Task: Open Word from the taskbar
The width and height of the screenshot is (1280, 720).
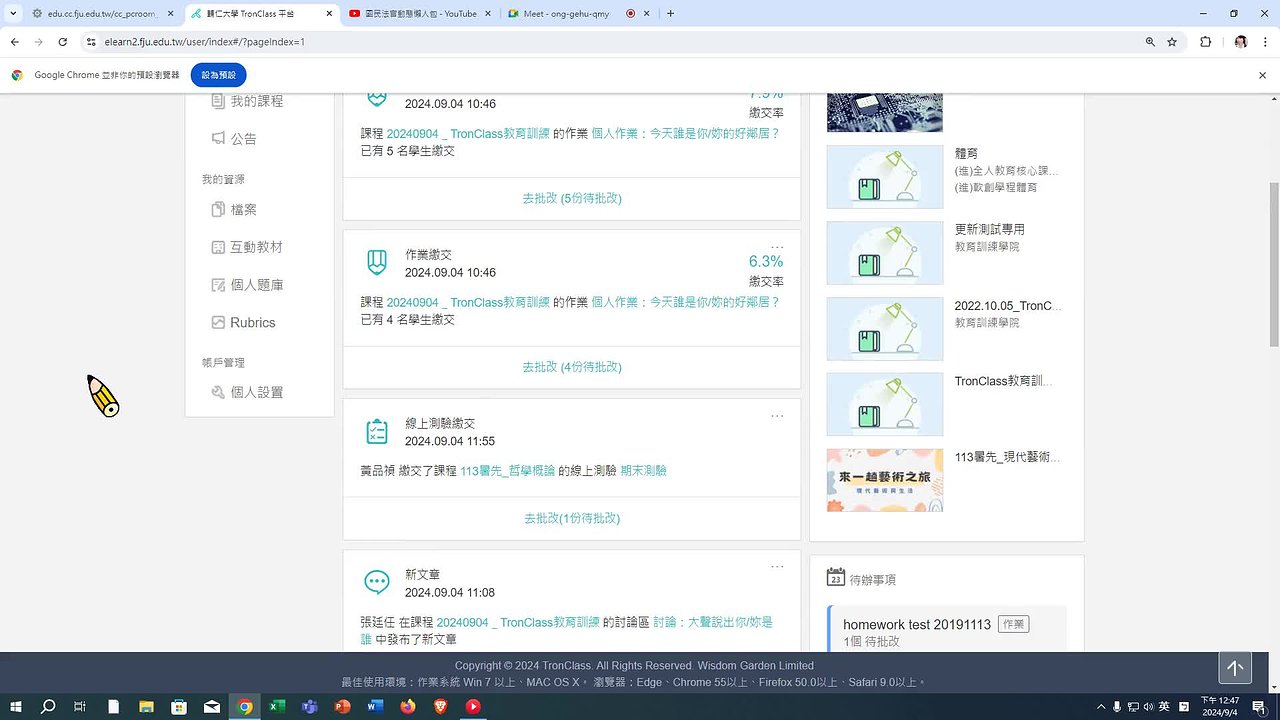Action: pyautogui.click(x=375, y=706)
